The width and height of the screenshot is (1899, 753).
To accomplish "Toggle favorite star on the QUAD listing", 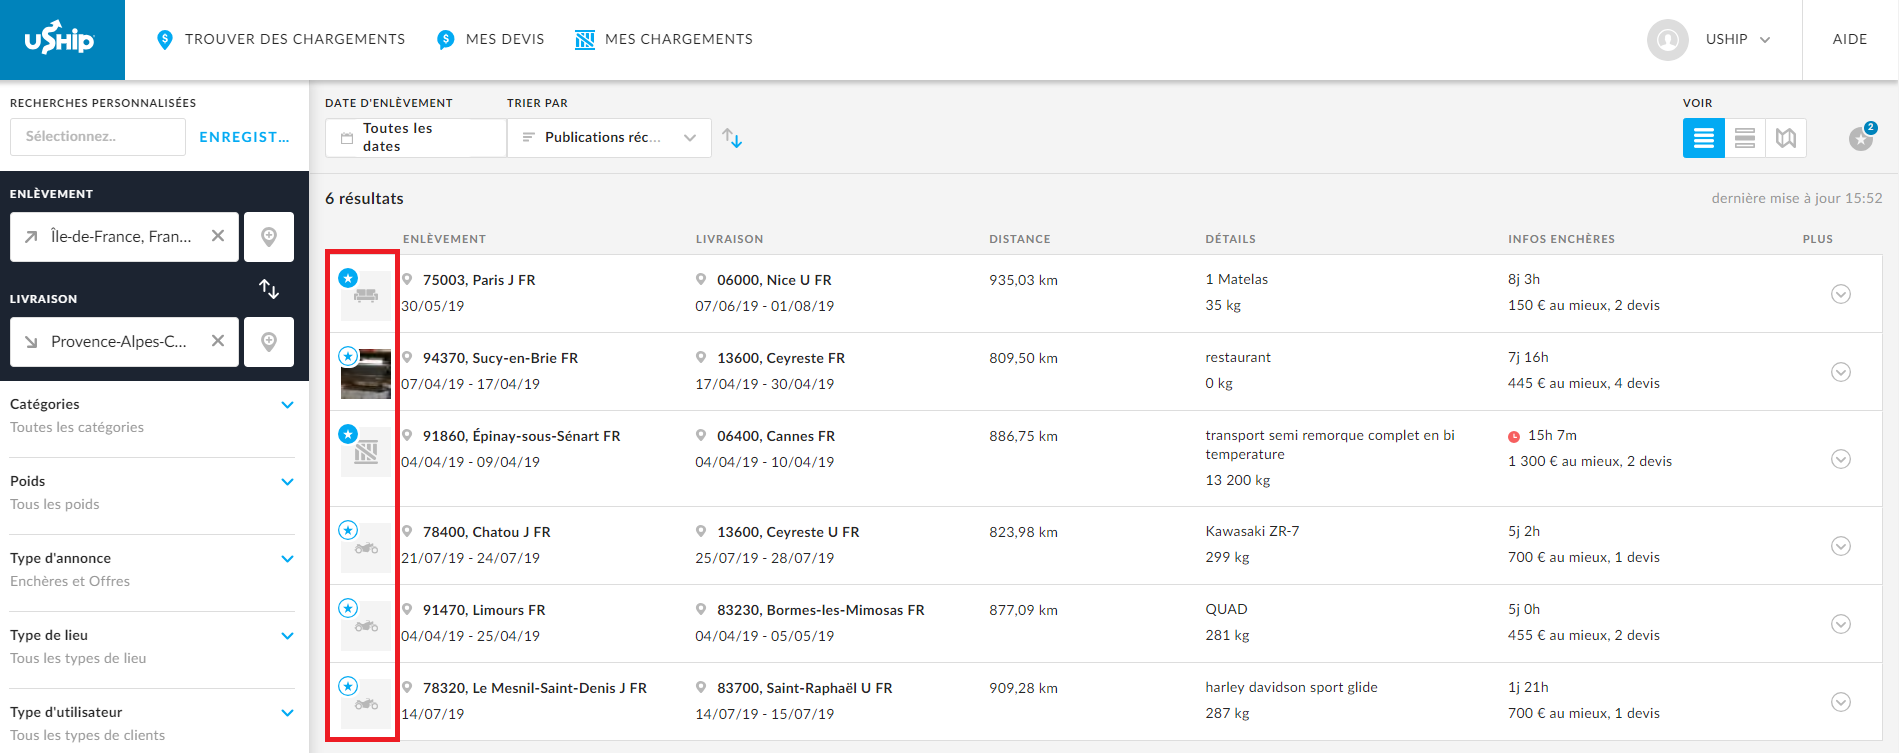I will (x=348, y=608).
